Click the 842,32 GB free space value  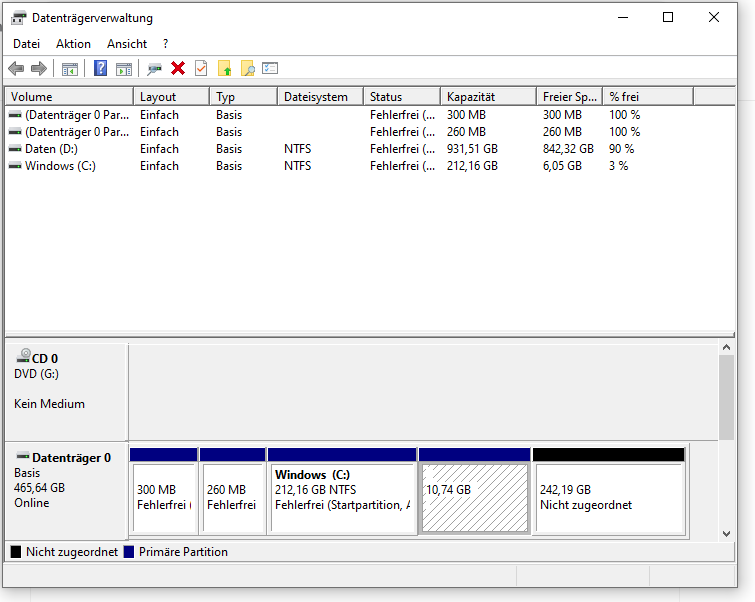pyautogui.click(x=568, y=149)
